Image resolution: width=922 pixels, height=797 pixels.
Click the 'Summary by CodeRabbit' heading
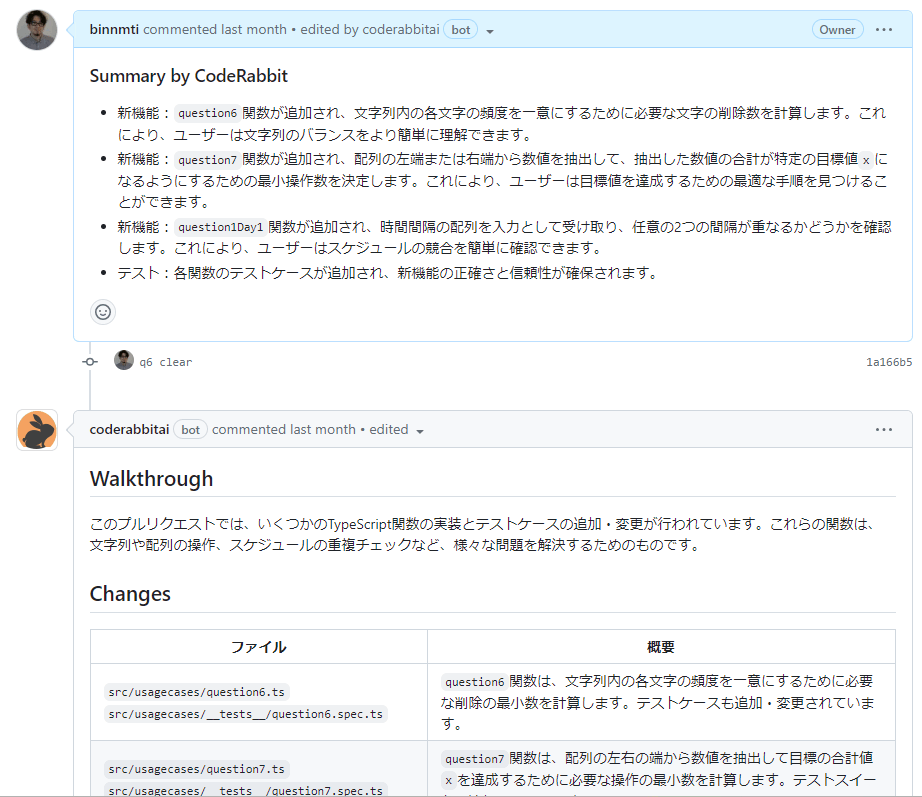(x=189, y=76)
